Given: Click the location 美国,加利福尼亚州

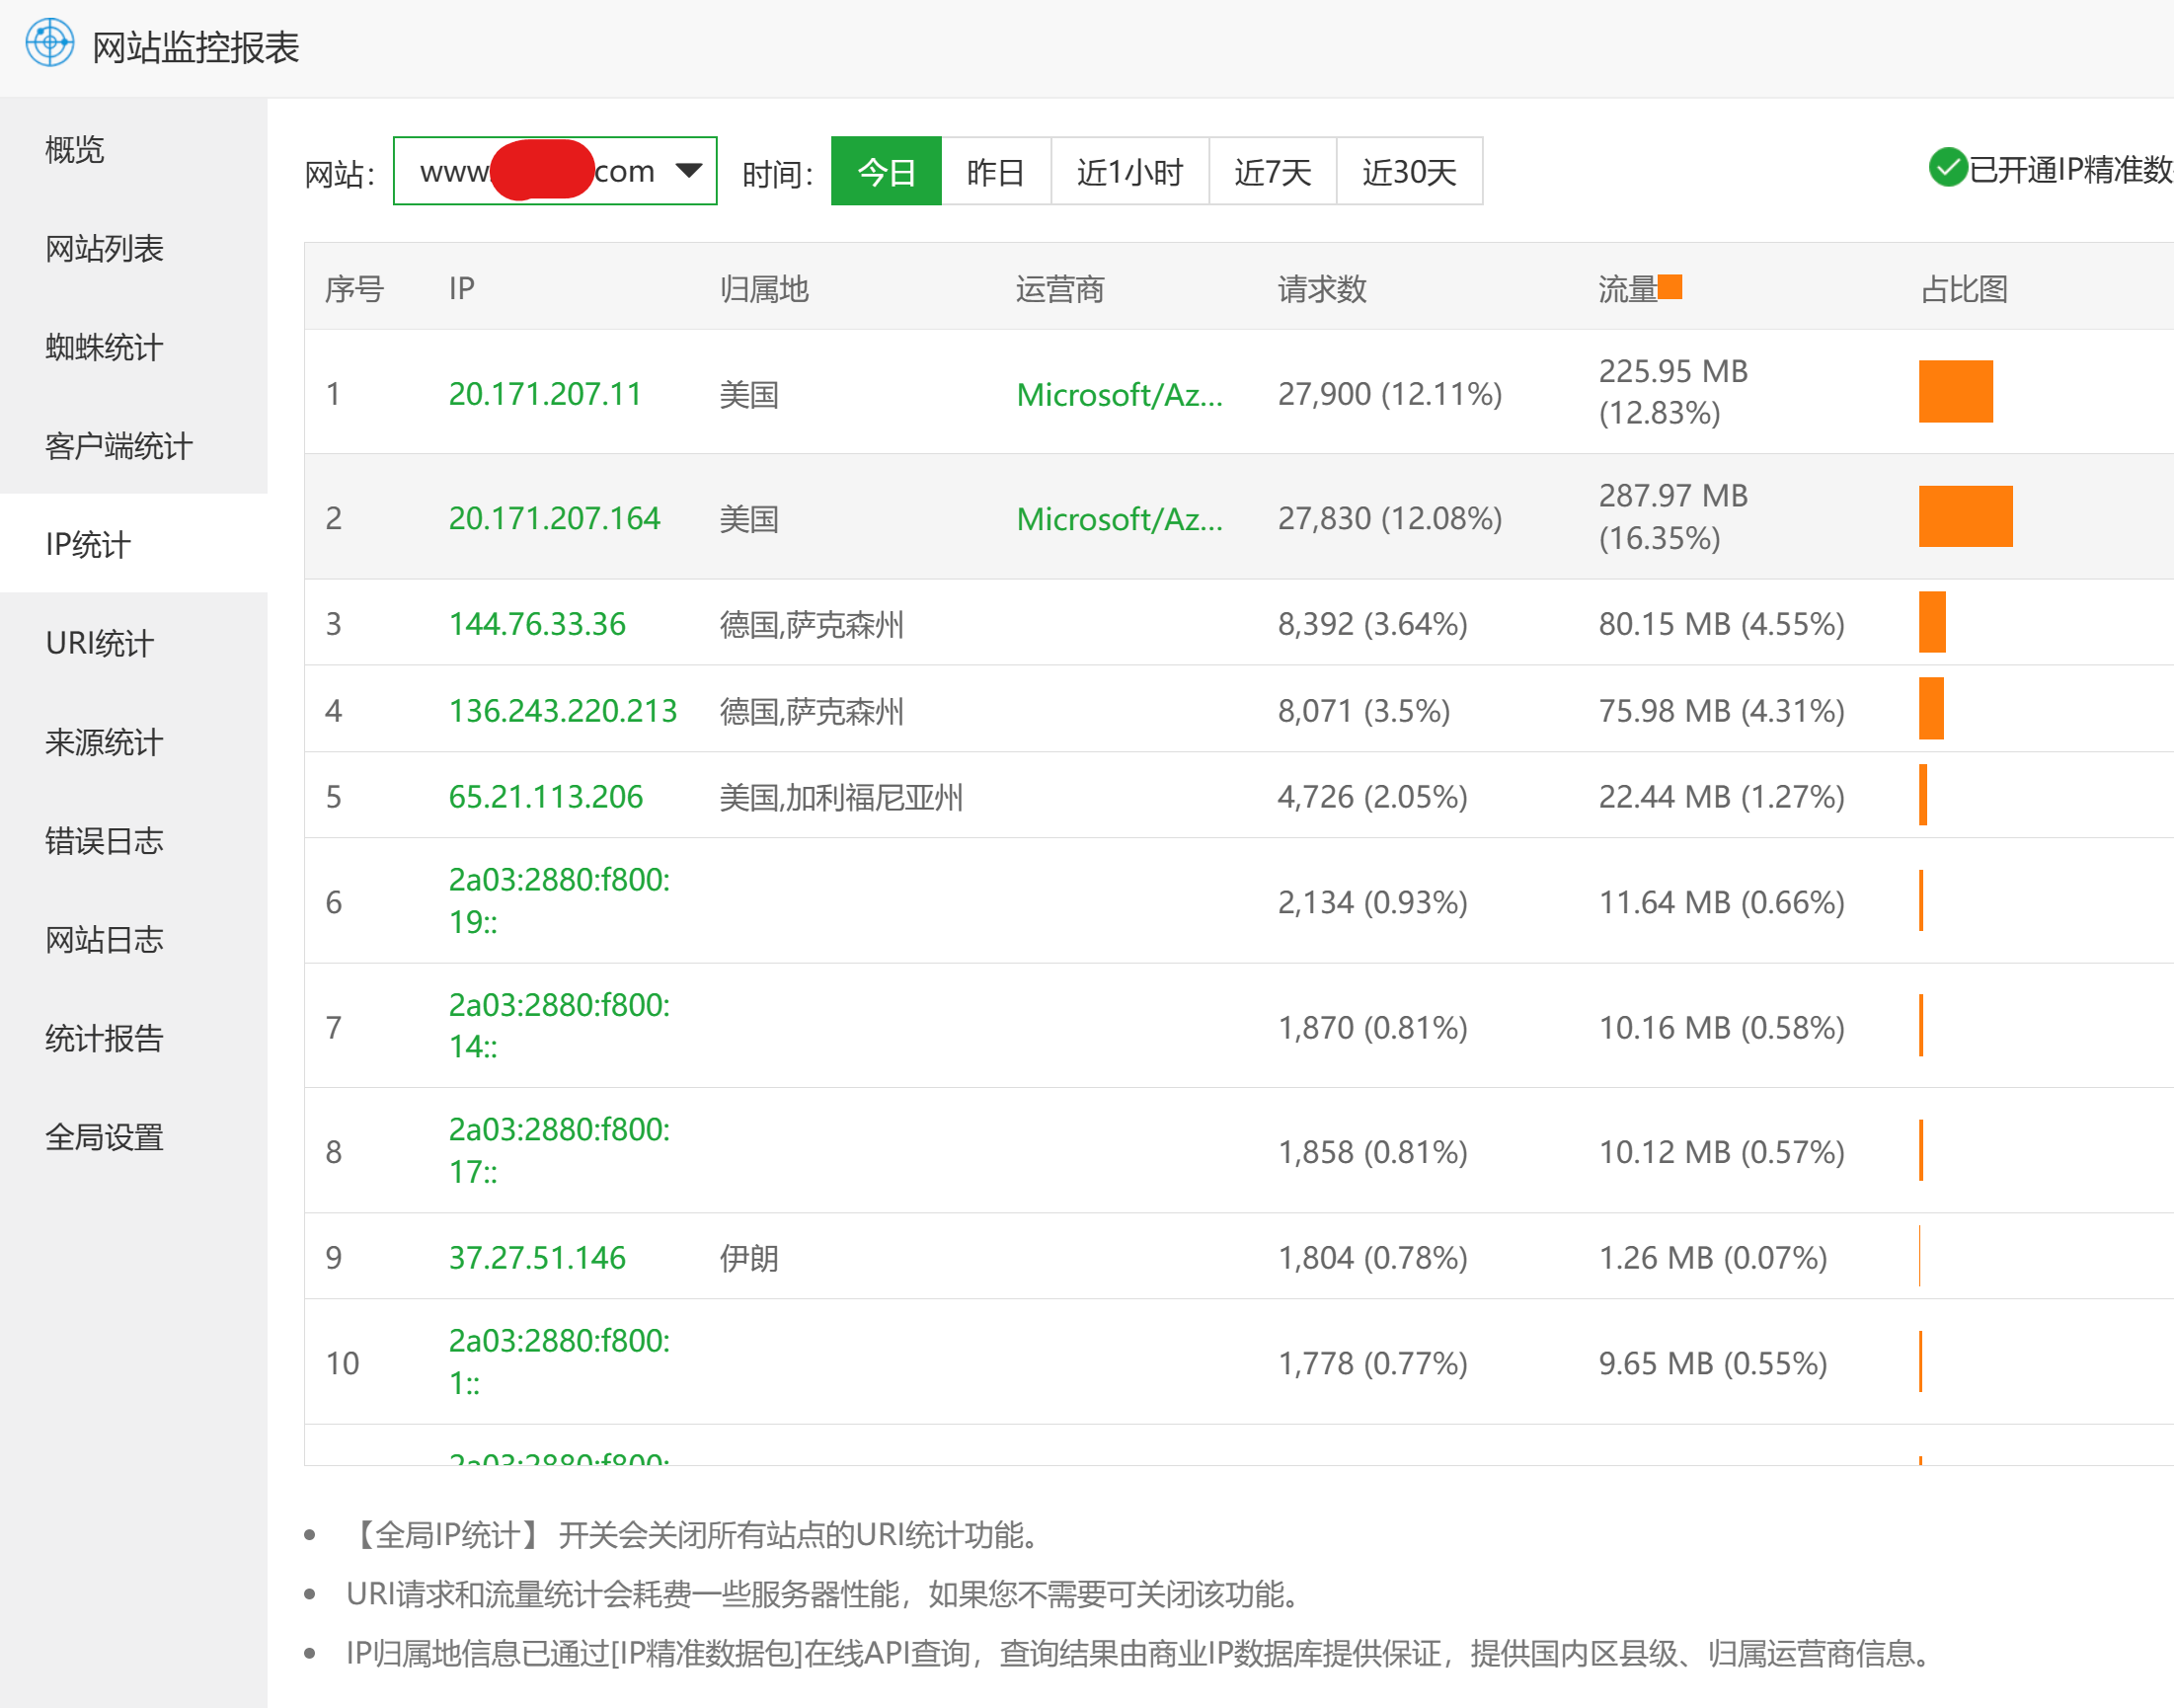Looking at the screenshot, I should click(x=841, y=798).
